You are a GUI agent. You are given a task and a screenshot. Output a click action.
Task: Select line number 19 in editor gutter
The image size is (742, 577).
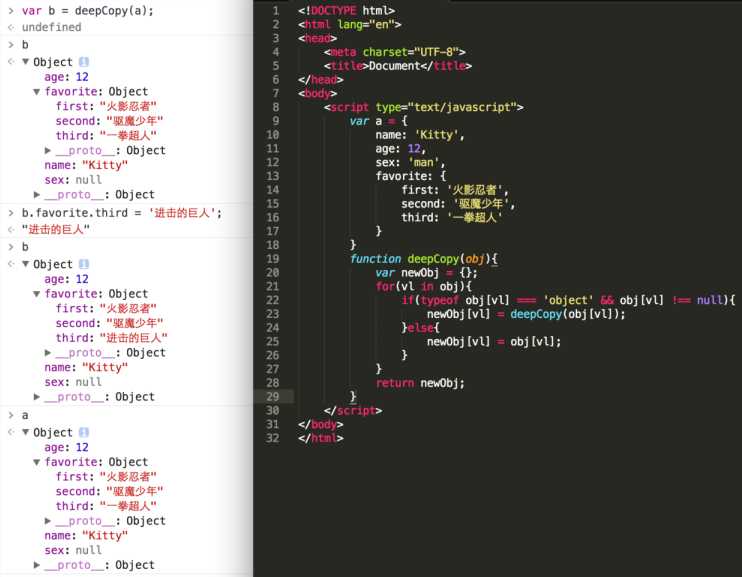tap(273, 259)
